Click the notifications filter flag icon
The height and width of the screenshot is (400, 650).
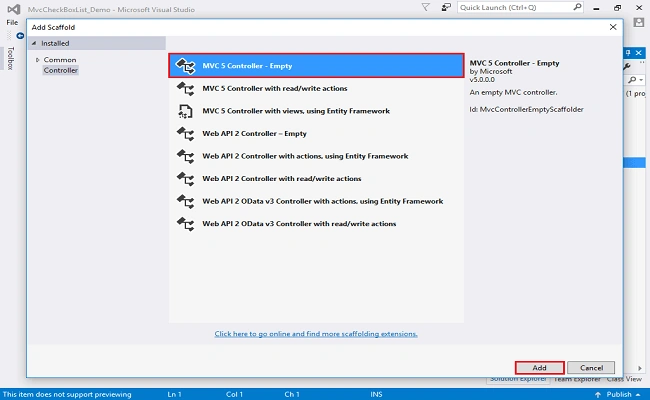click(x=425, y=7)
